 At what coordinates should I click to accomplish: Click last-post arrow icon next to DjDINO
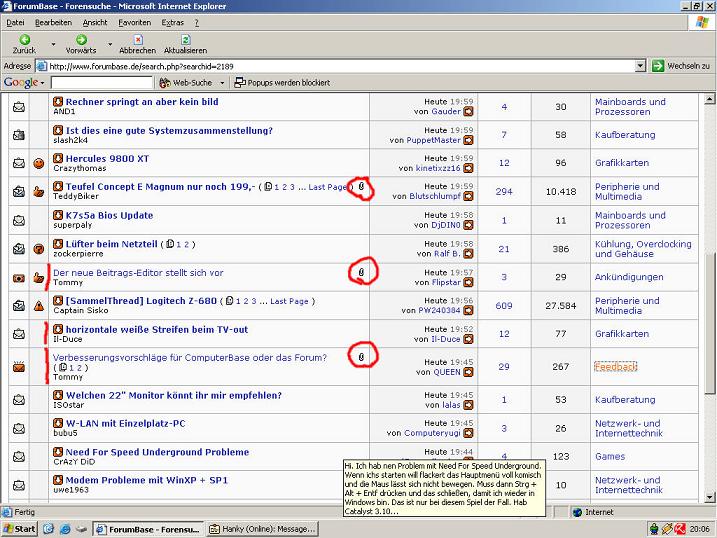(468, 225)
